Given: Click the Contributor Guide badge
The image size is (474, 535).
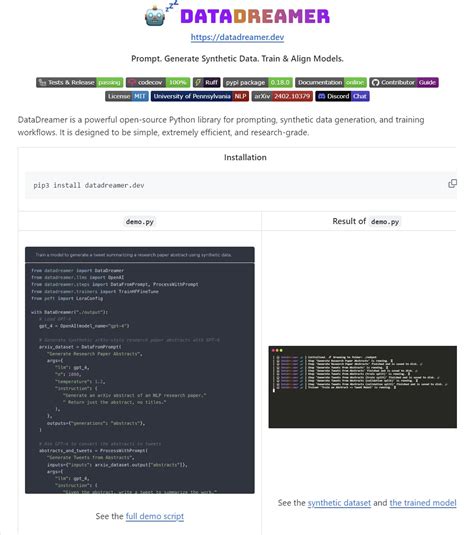Looking at the screenshot, I should (x=404, y=83).
